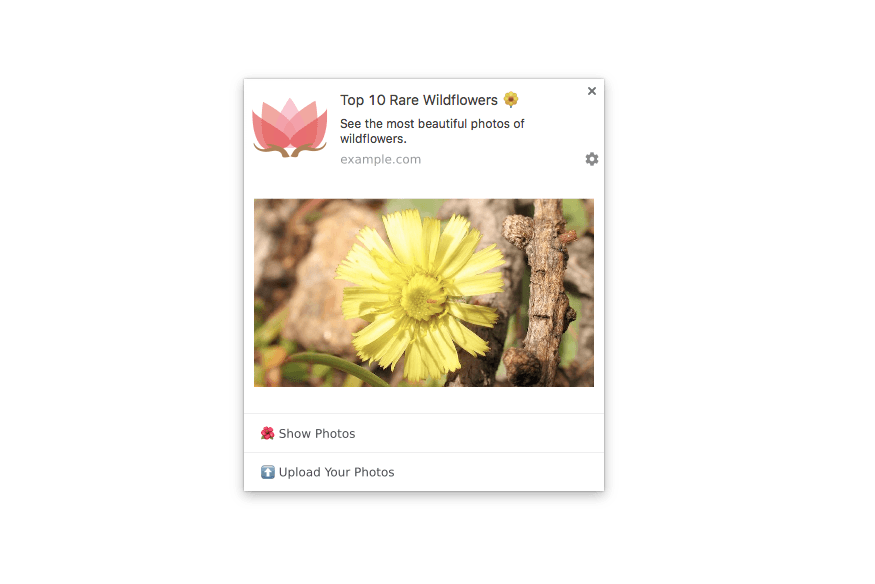The height and width of the screenshot is (584, 875).
Task: Click the yellow wildflower notification image
Action: pyautogui.click(x=424, y=293)
